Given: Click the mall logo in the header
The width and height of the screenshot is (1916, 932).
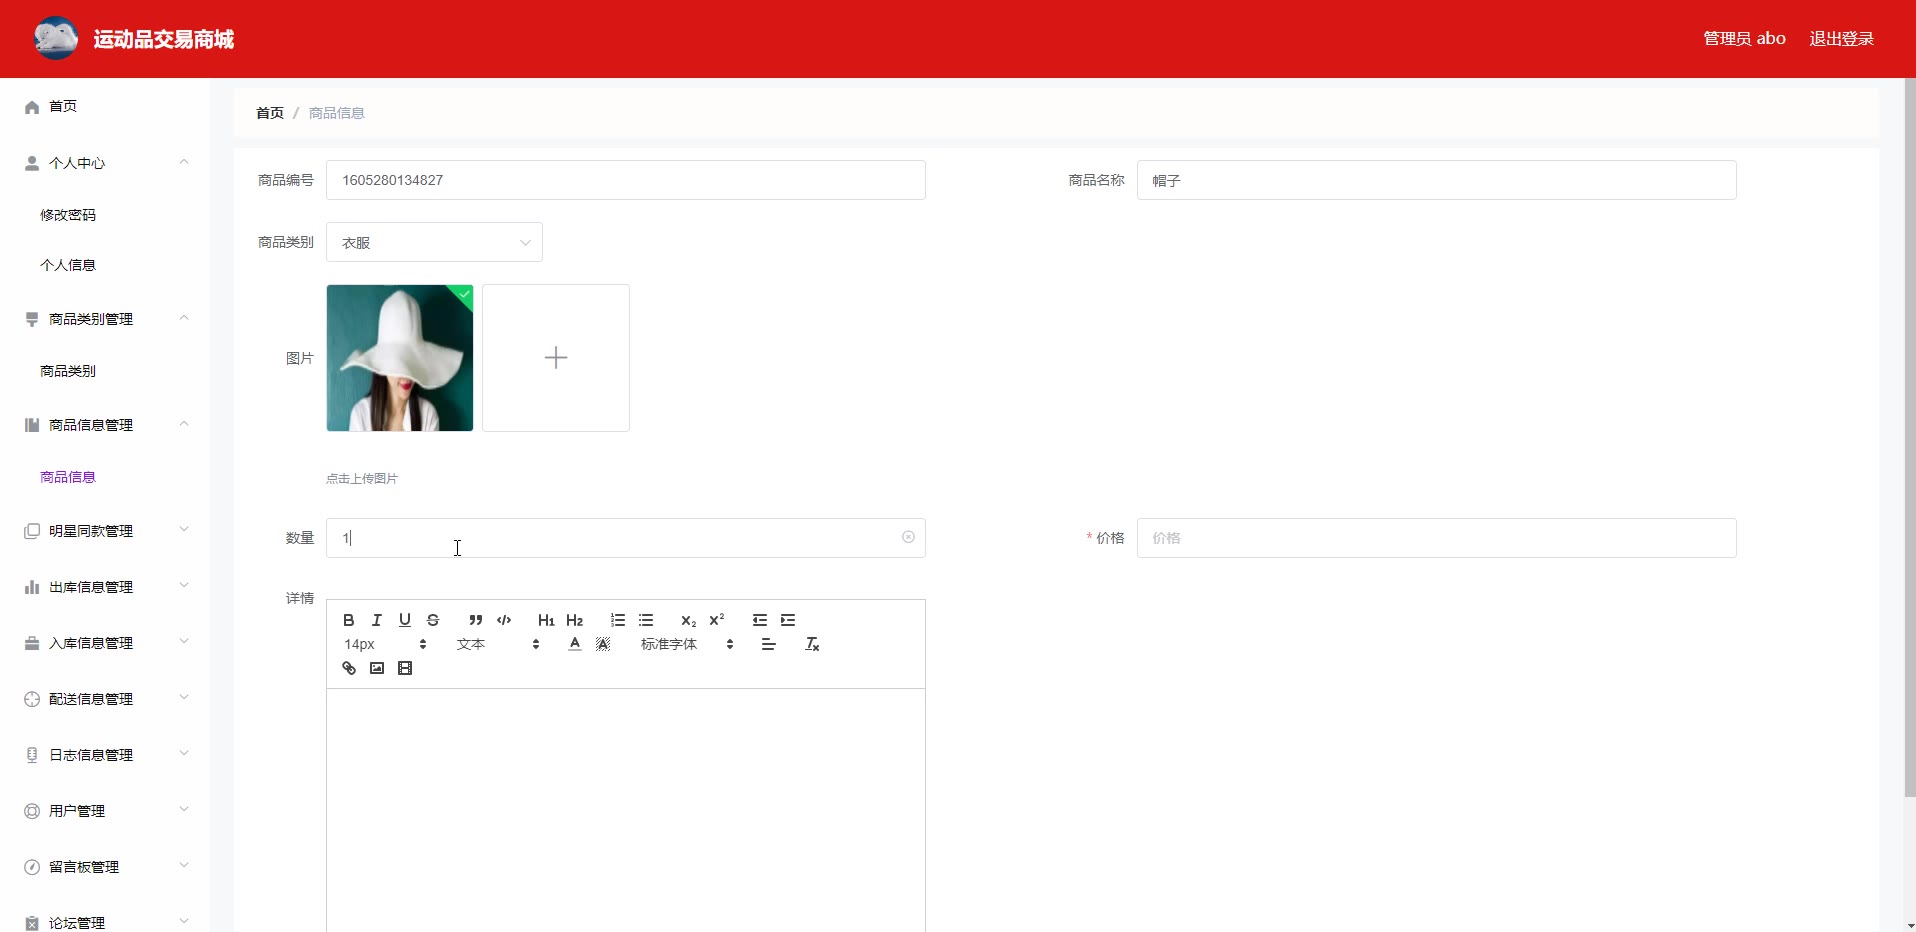Looking at the screenshot, I should point(56,39).
